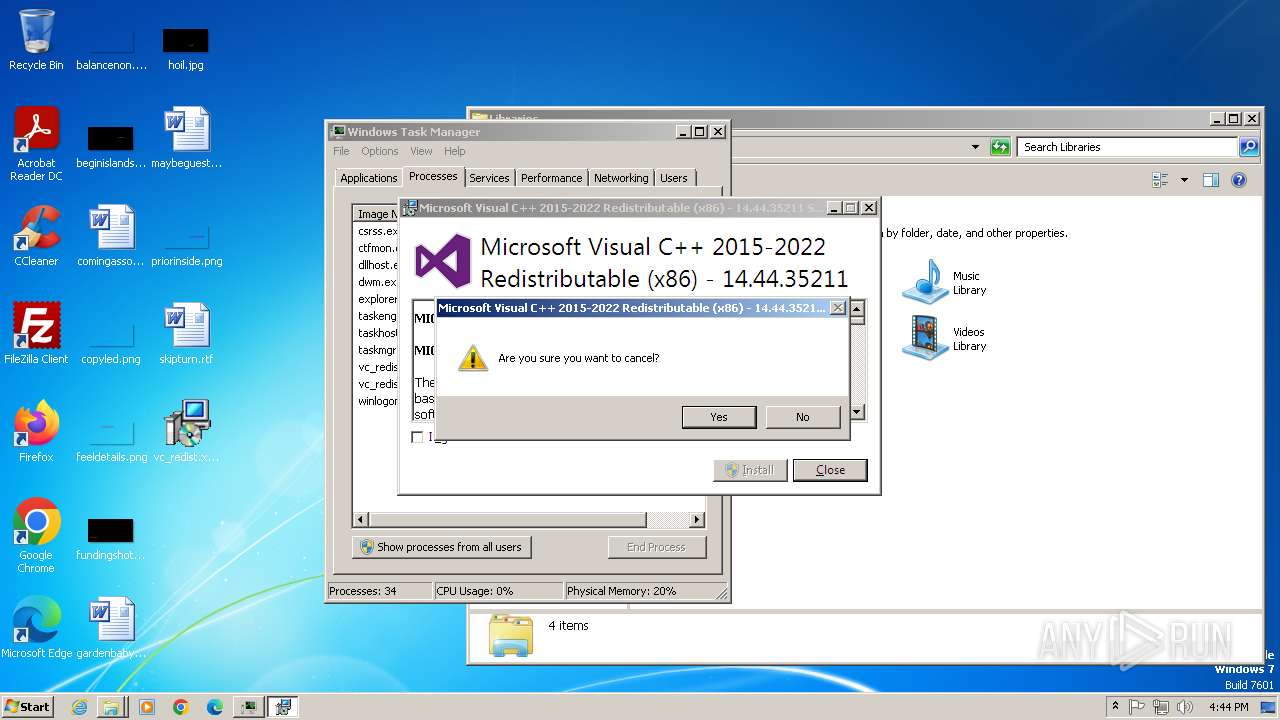Open the Music Library
This screenshot has width=1280, height=720.
pos(944,282)
